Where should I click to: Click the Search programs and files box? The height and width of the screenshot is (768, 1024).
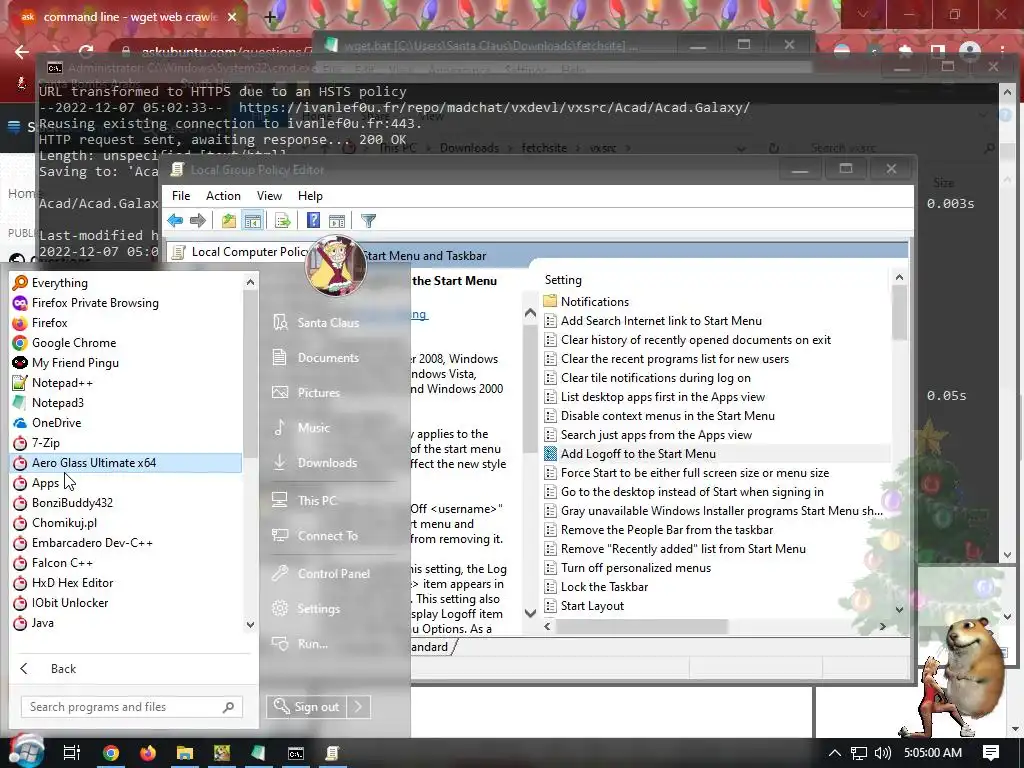(x=131, y=707)
